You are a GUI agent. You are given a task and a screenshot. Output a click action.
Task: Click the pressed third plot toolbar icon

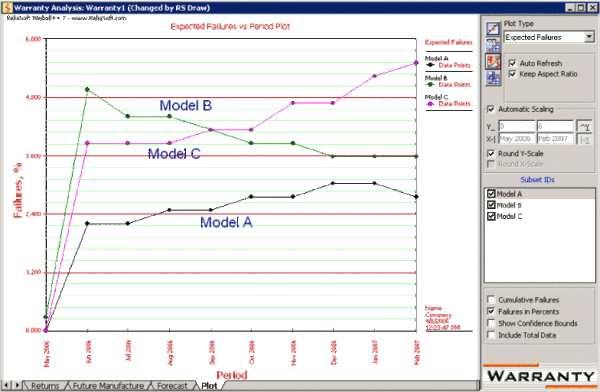493,61
